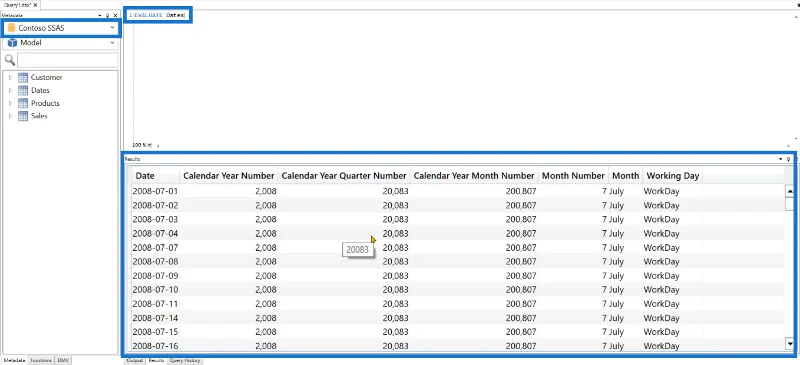Image resolution: width=800 pixels, height=365 pixels.
Task: Pin the Metadata pane
Action: pos(108,16)
